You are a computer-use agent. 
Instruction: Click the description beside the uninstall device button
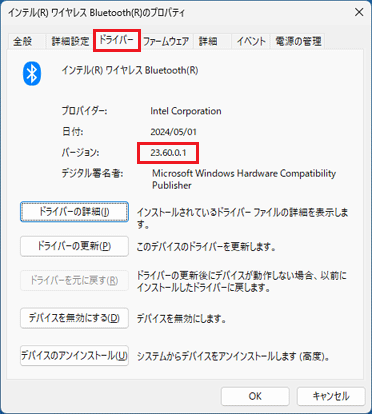[234, 357]
